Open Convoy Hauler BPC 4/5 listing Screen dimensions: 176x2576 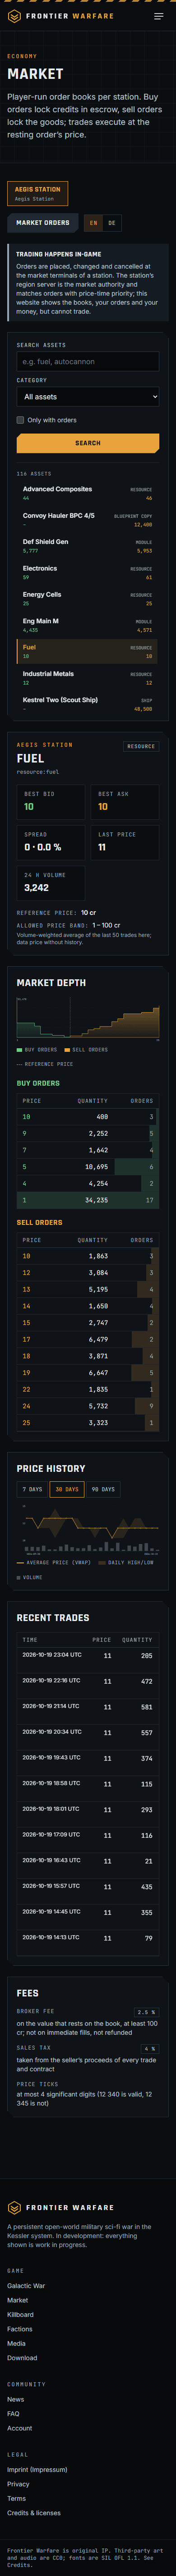pos(88,520)
